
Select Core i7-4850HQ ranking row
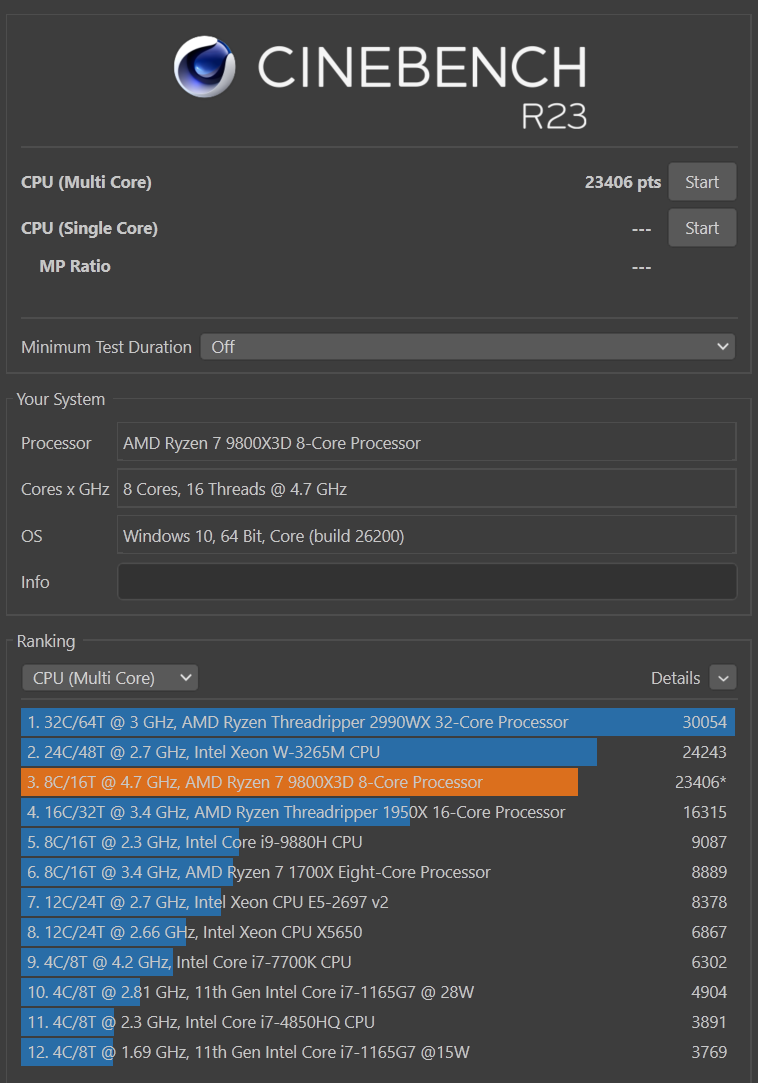click(x=377, y=1022)
